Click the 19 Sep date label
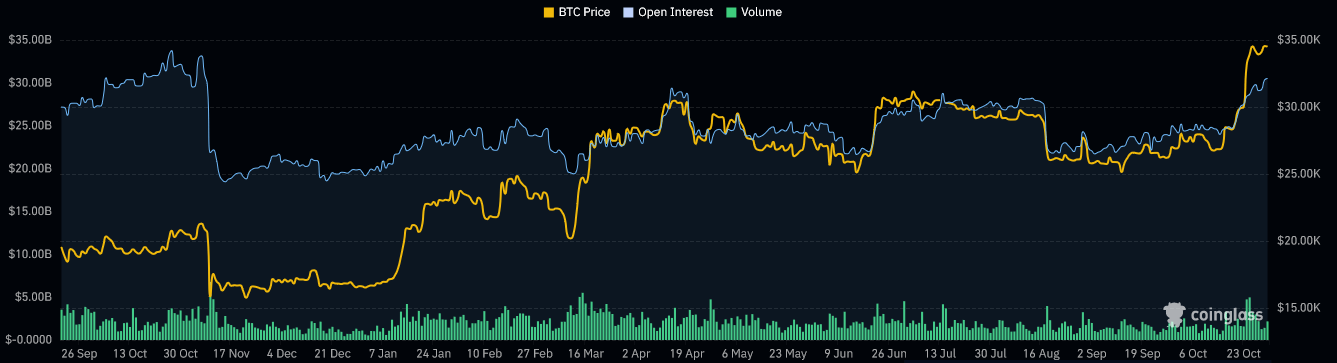The width and height of the screenshot is (1337, 363). (x=1141, y=354)
